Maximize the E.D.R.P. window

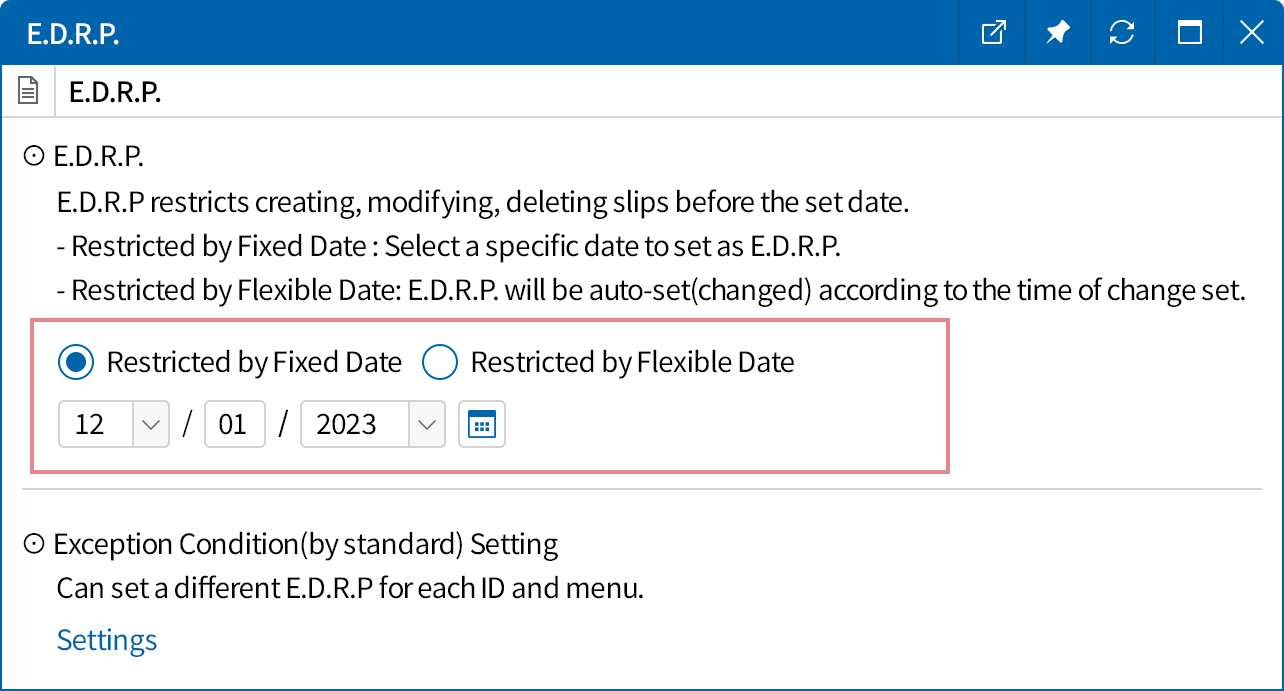coord(1189,33)
